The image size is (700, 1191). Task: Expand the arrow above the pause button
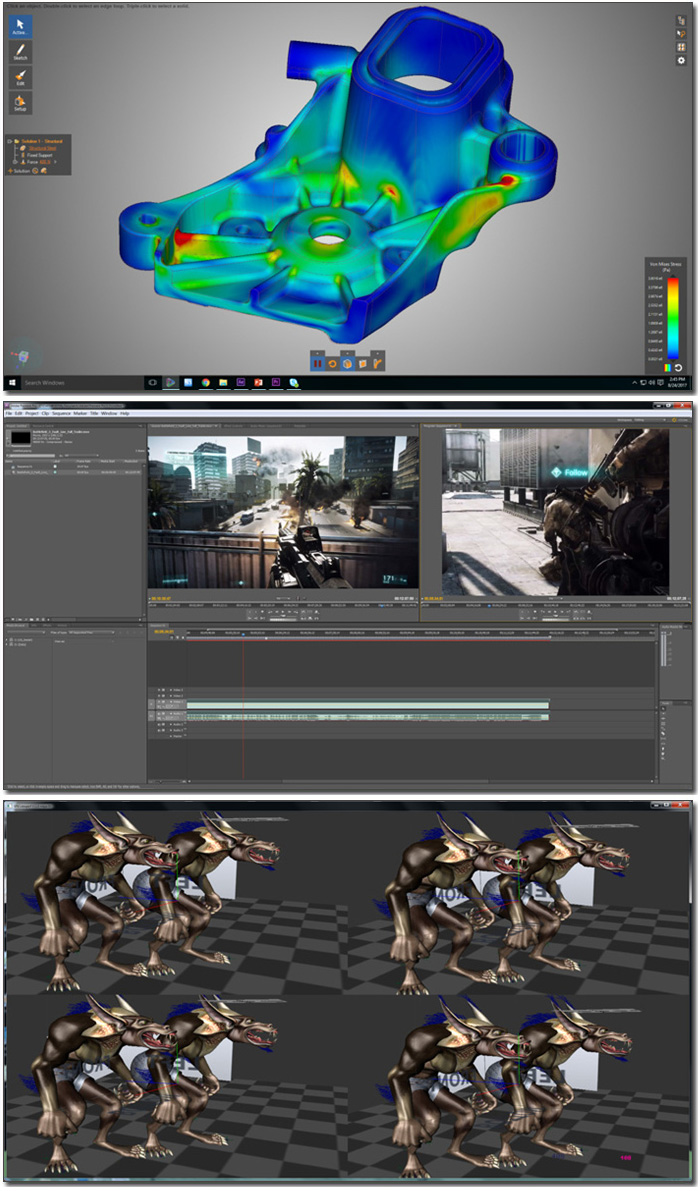click(x=317, y=353)
